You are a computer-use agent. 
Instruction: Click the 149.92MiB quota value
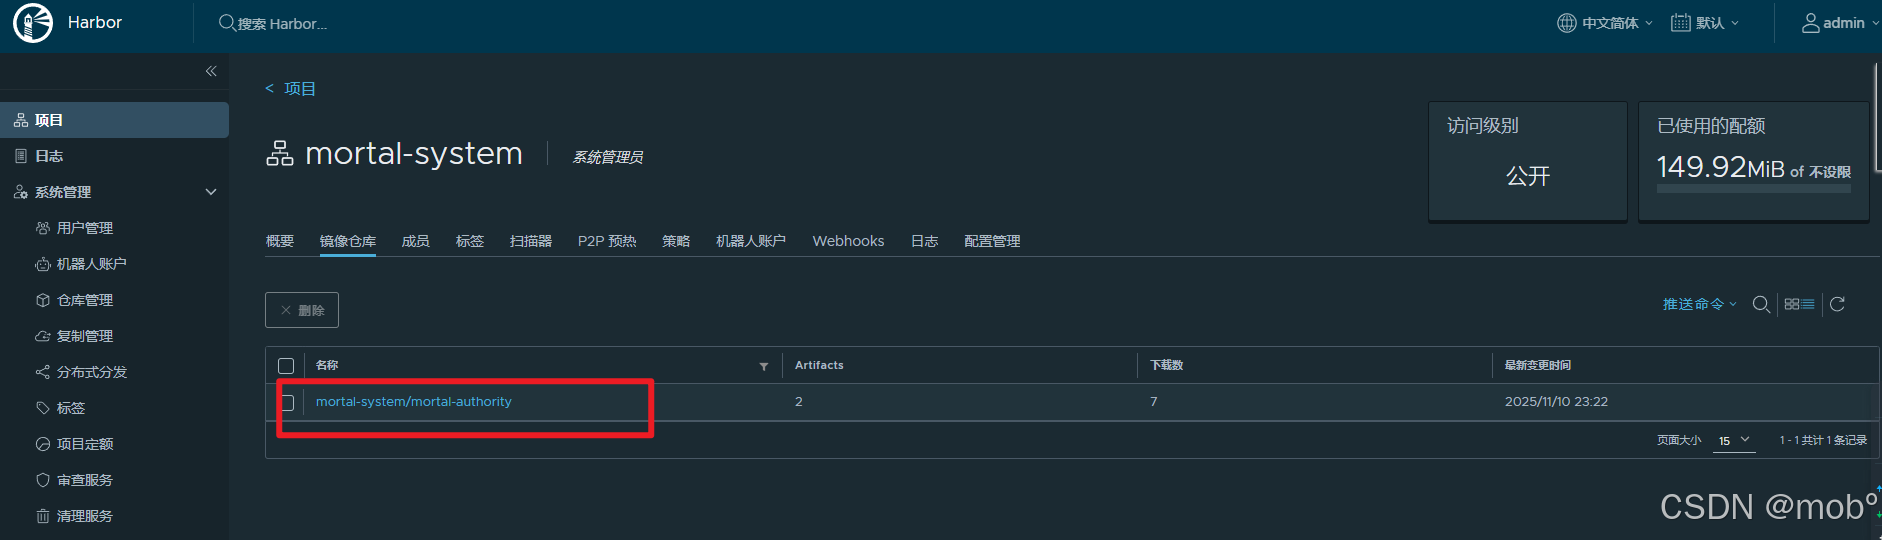(x=1720, y=167)
